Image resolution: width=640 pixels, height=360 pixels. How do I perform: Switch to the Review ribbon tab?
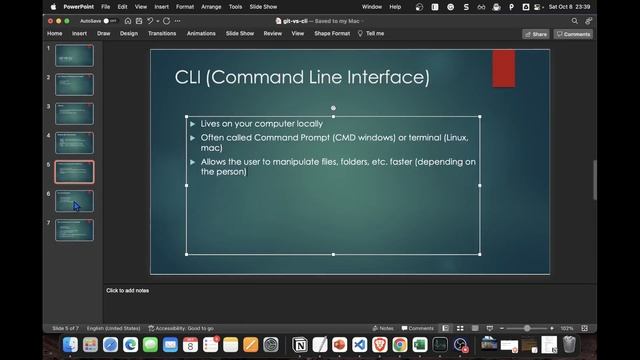tap(273, 33)
